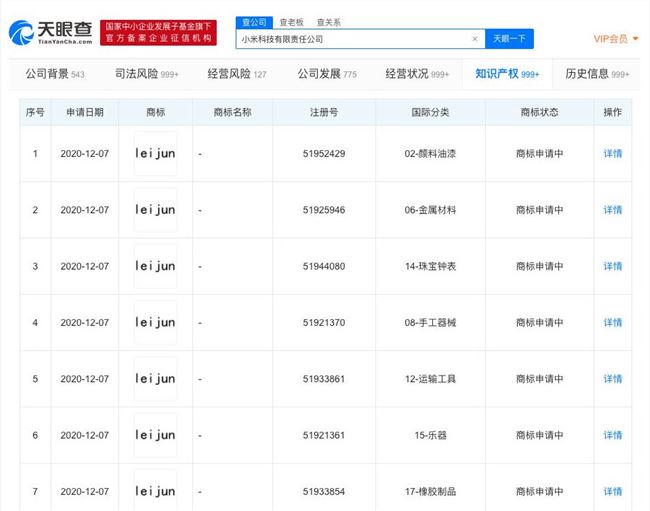650x511 pixels.
Task: Click the 08-手工器械 classification cell
Action: [x=430, y=323]
